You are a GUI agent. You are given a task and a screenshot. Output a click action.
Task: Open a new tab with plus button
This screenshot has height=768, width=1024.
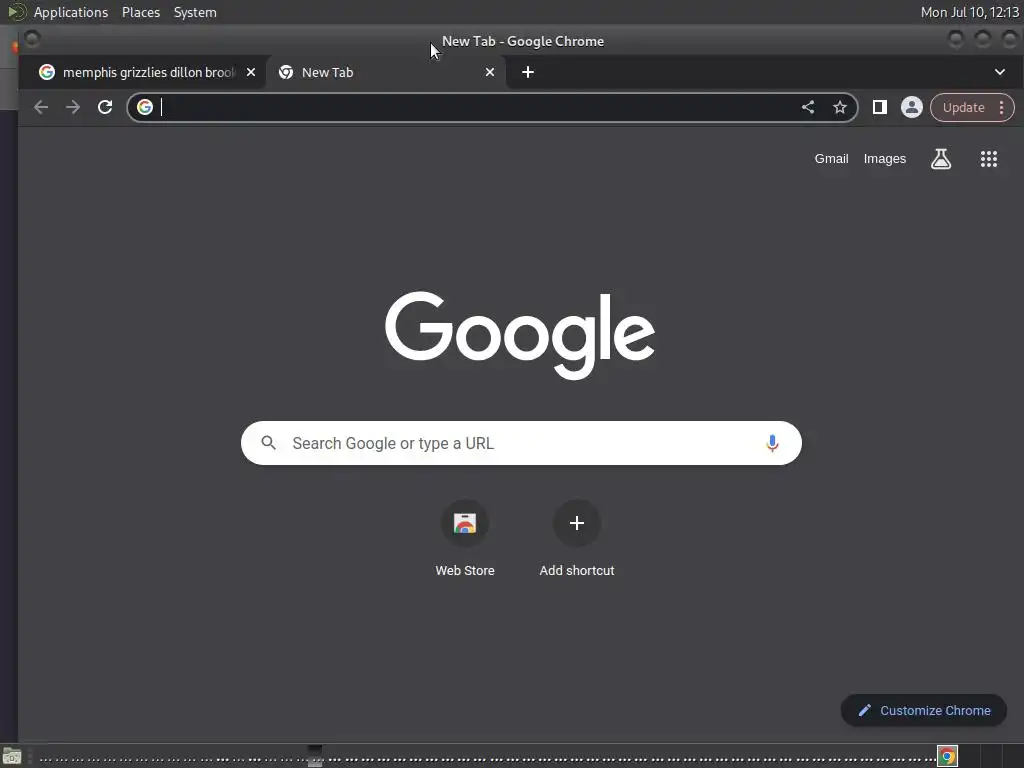point(528,72)
